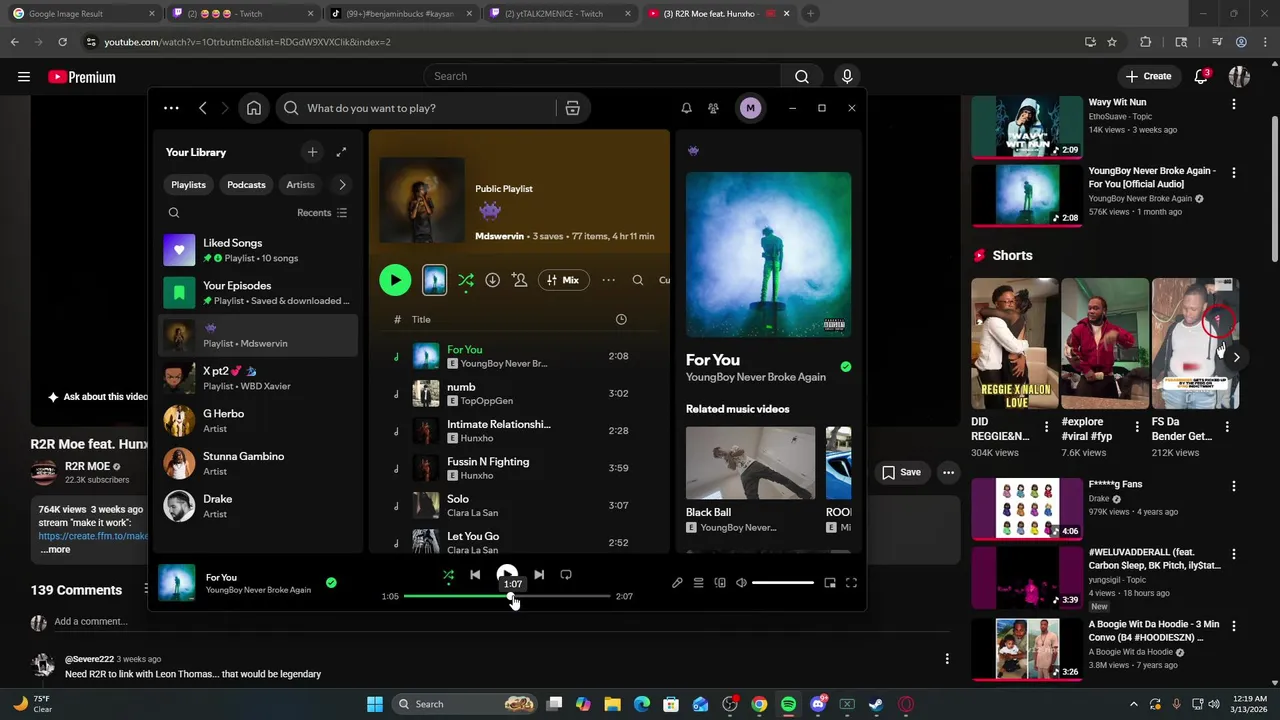This screenshot has height=720, width=1280.
Task: Open options for Wavy Wit Nun video
Action: (1233, 104)
